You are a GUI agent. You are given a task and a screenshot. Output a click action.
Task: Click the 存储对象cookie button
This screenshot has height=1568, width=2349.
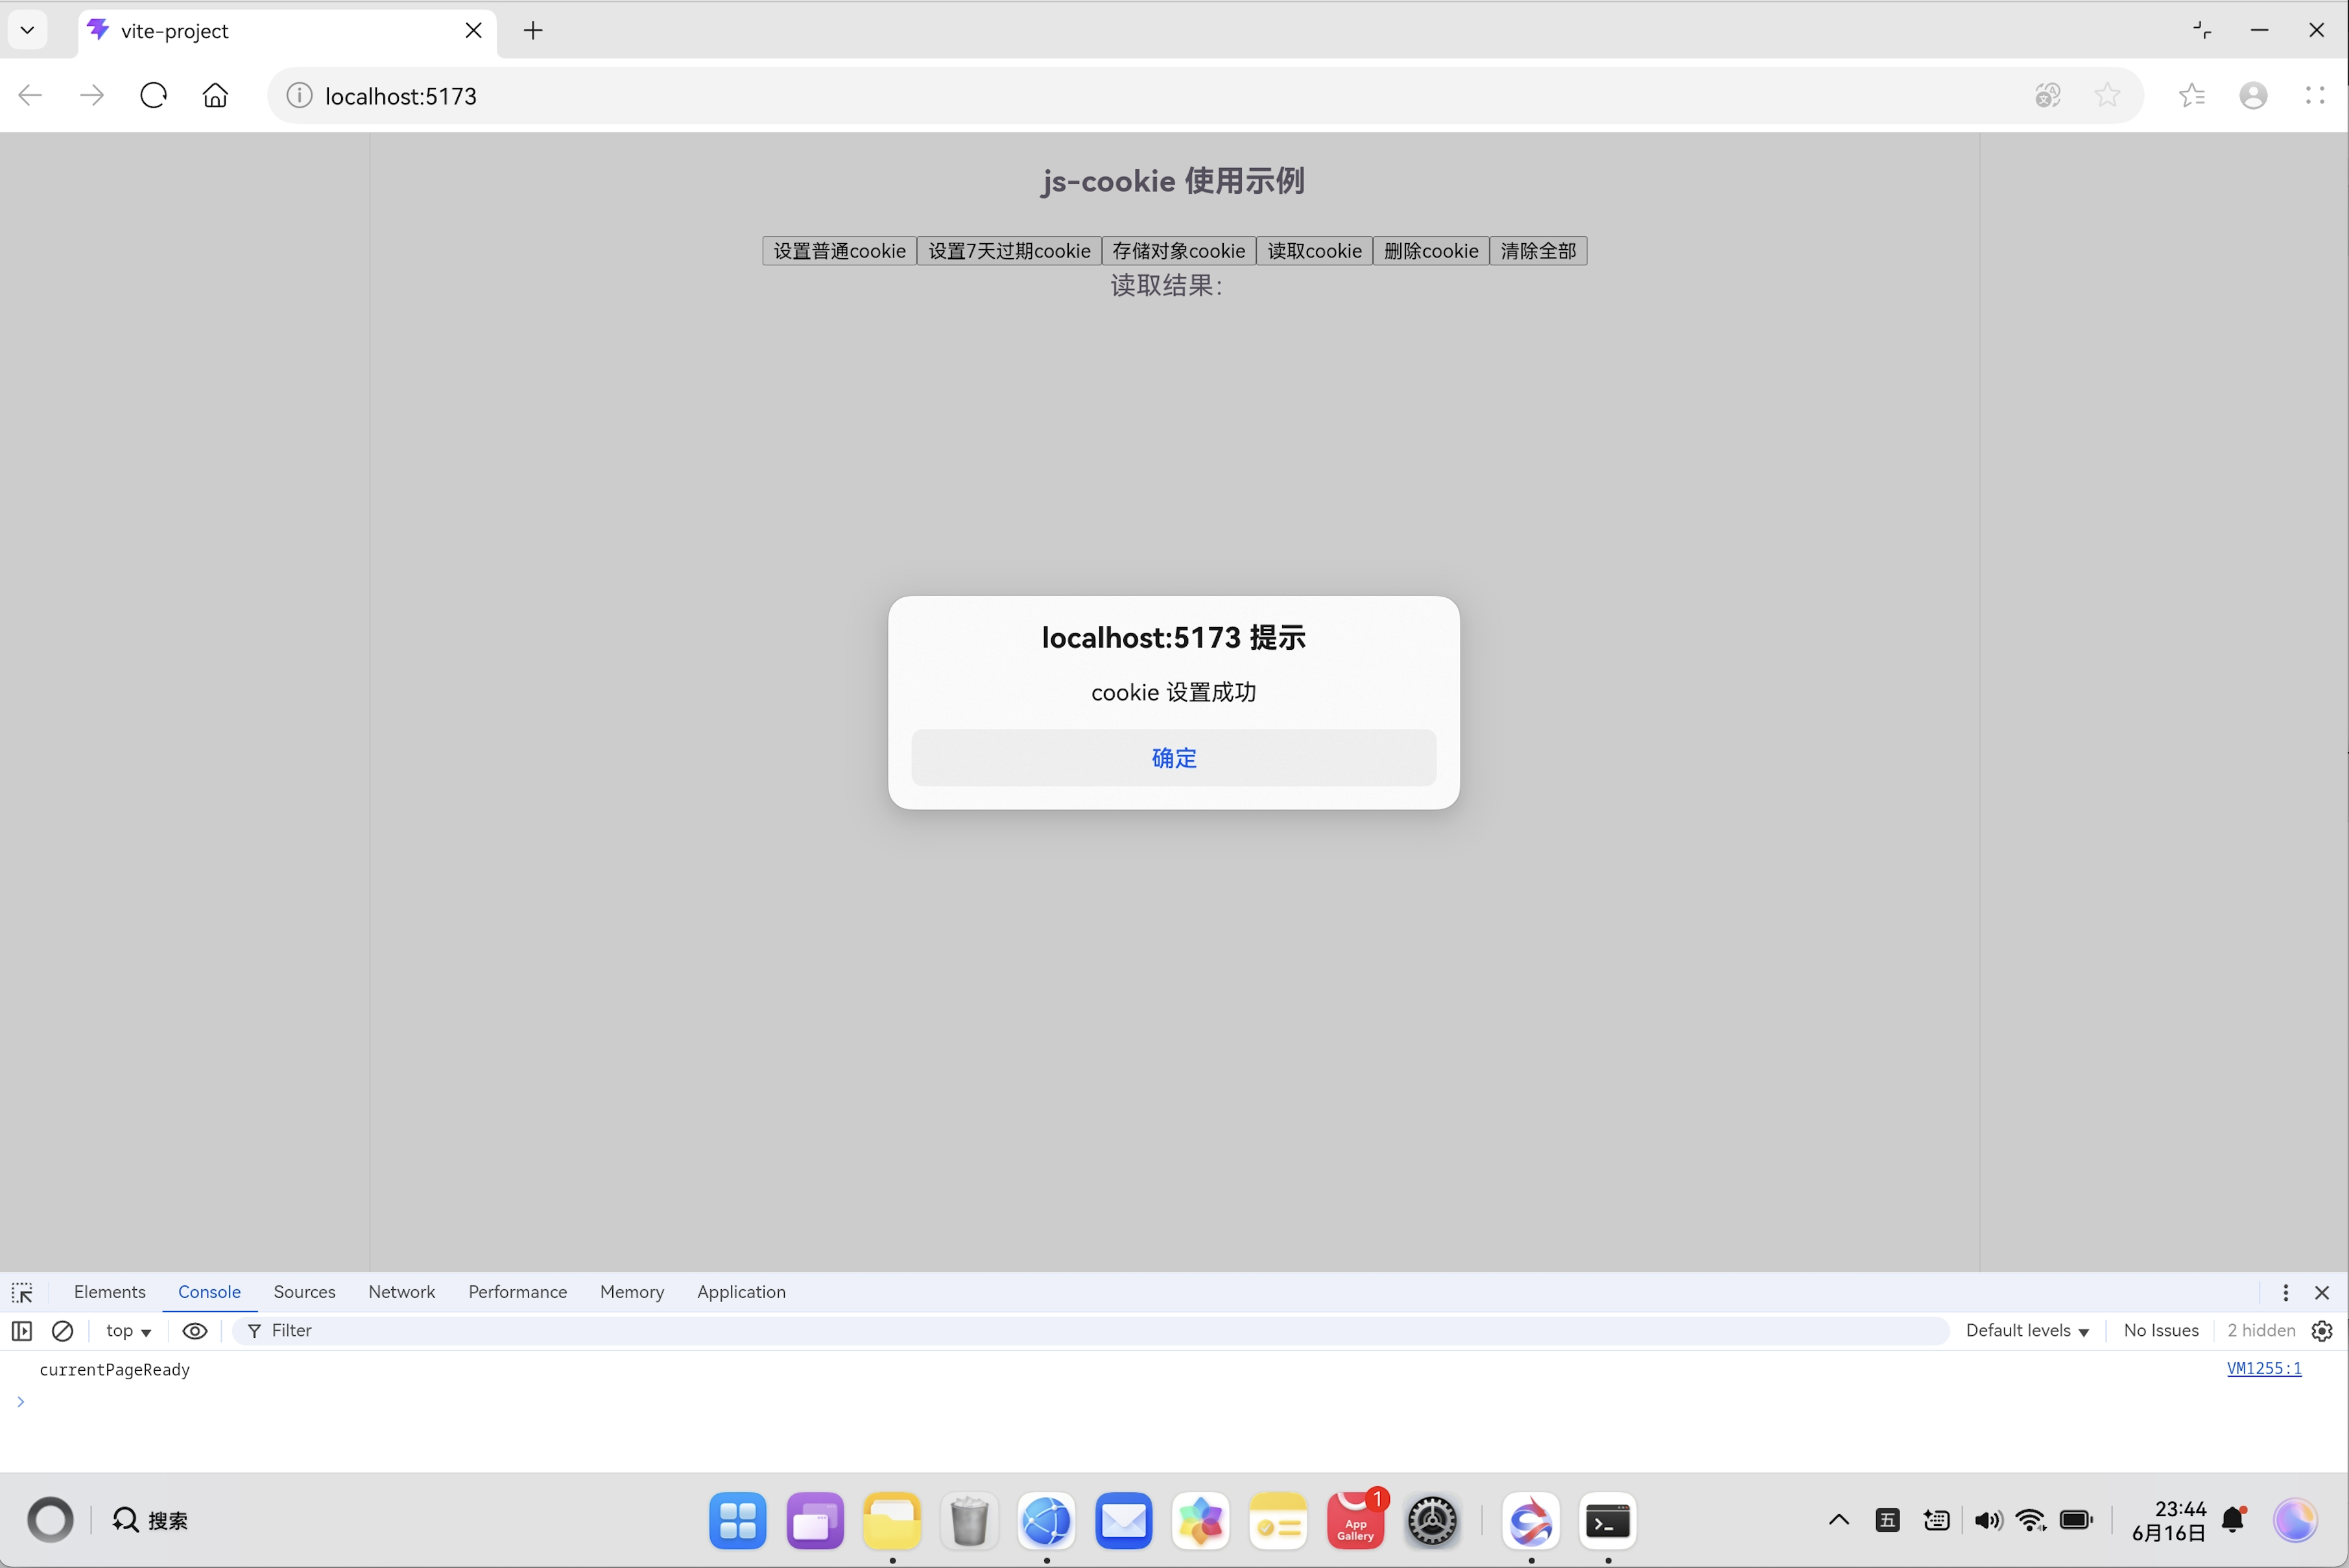1178,250
